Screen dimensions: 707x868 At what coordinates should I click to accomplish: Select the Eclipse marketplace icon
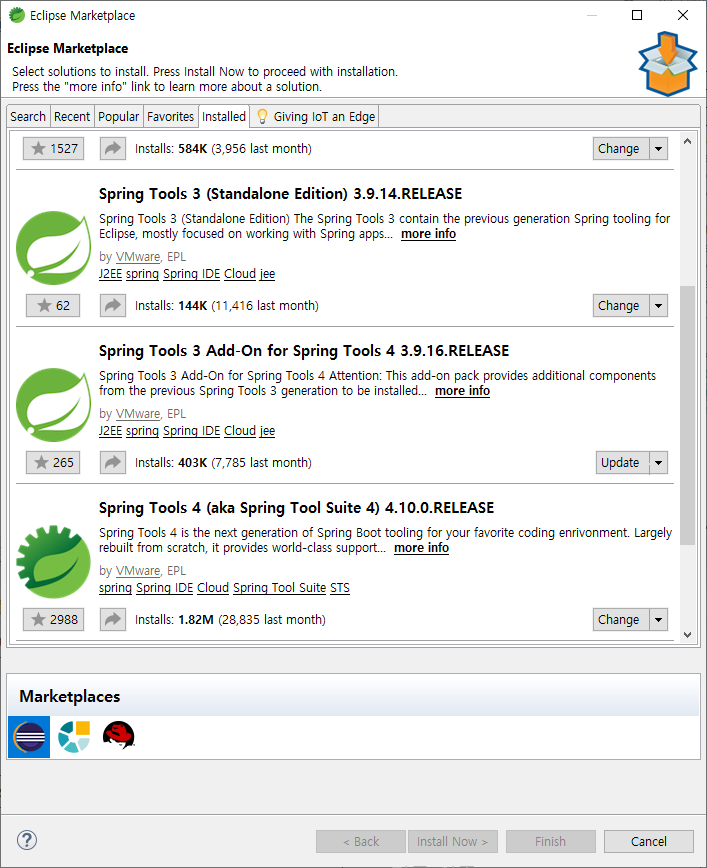[29, 737]
